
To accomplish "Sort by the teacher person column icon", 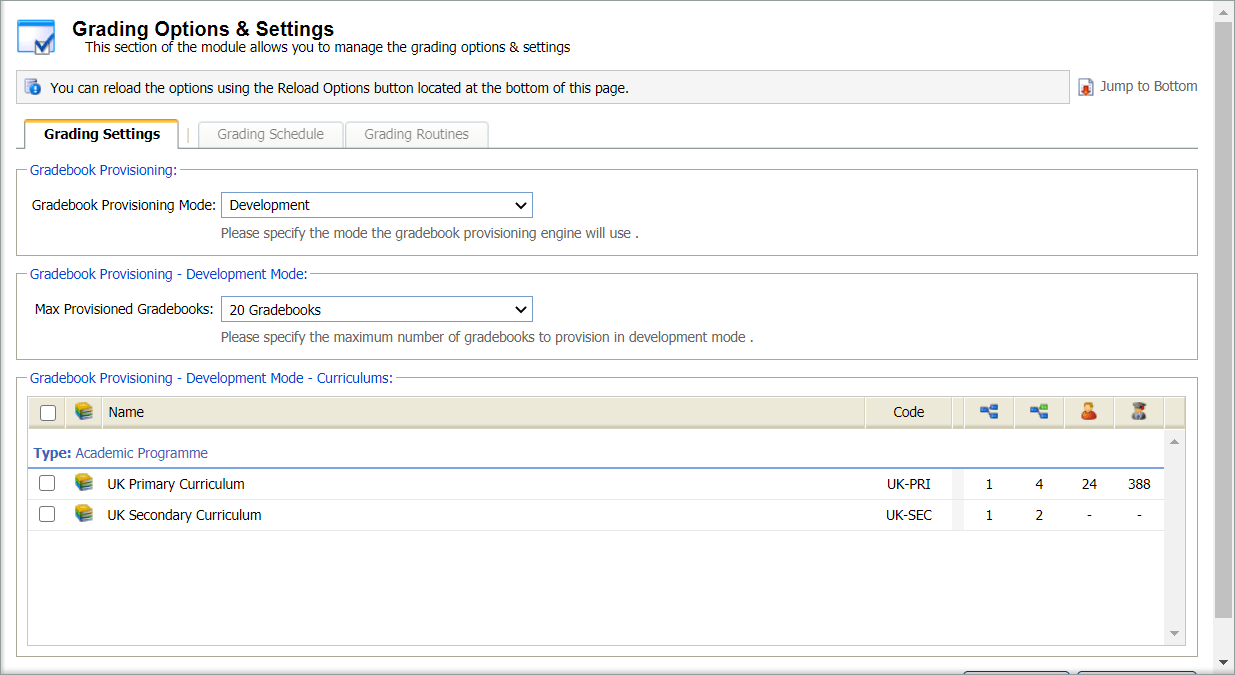I will click(x=1089, y=411).
